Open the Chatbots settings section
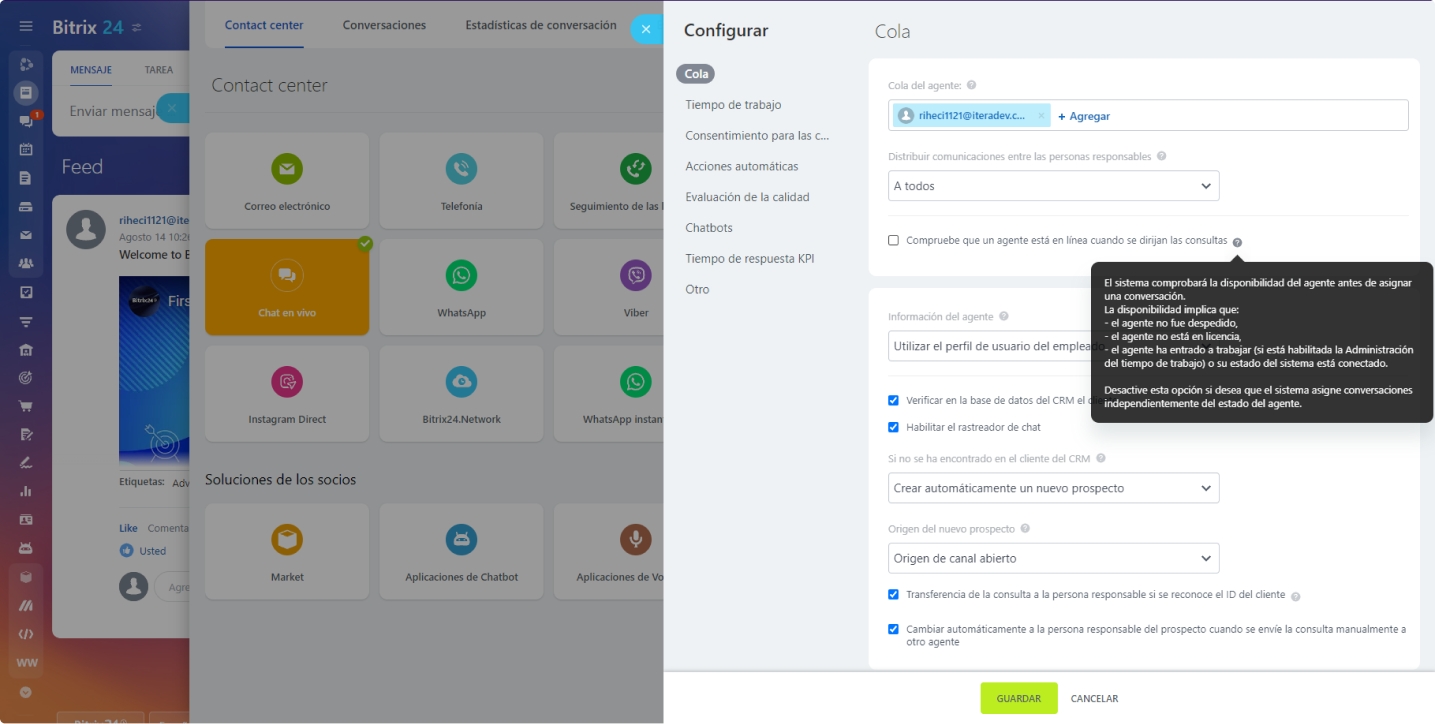The width and height of the screenshot is (1435, 724). coord(709,228)
